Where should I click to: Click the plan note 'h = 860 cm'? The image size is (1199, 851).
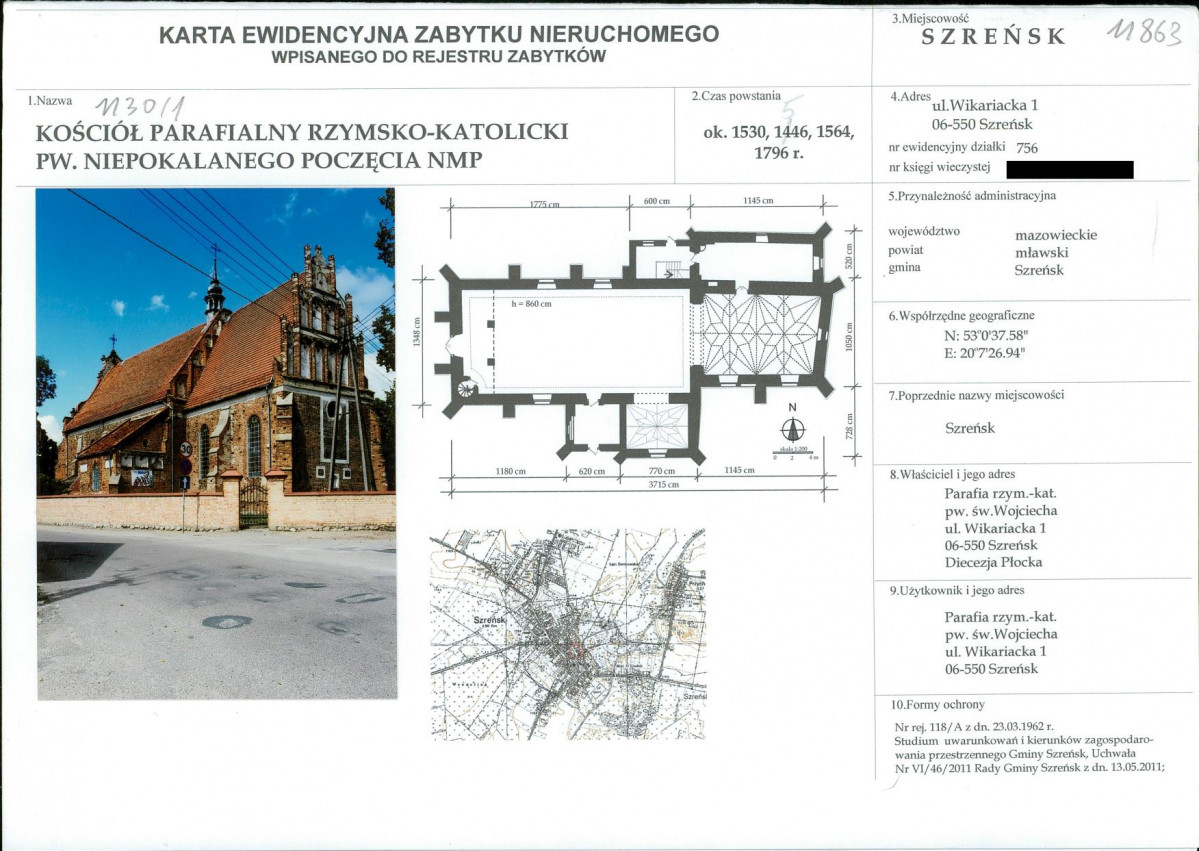531,304
